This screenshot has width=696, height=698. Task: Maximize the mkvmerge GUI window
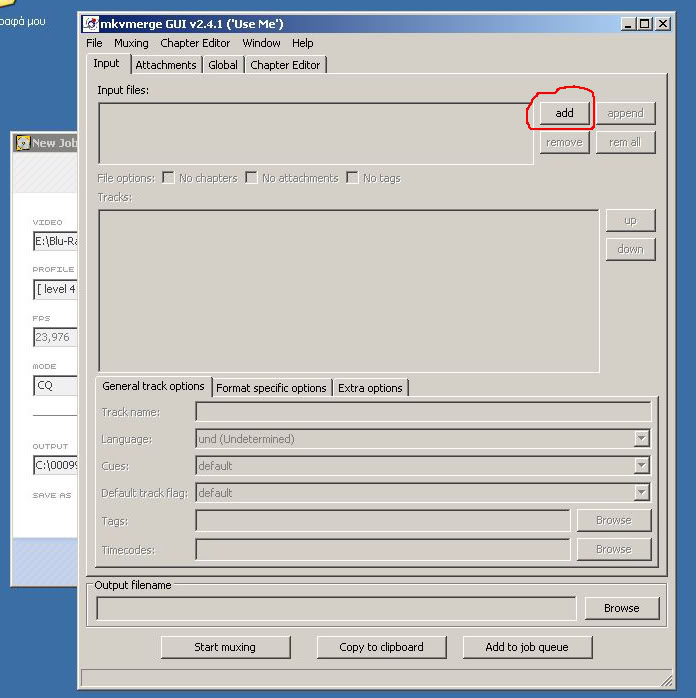[645, 24]
